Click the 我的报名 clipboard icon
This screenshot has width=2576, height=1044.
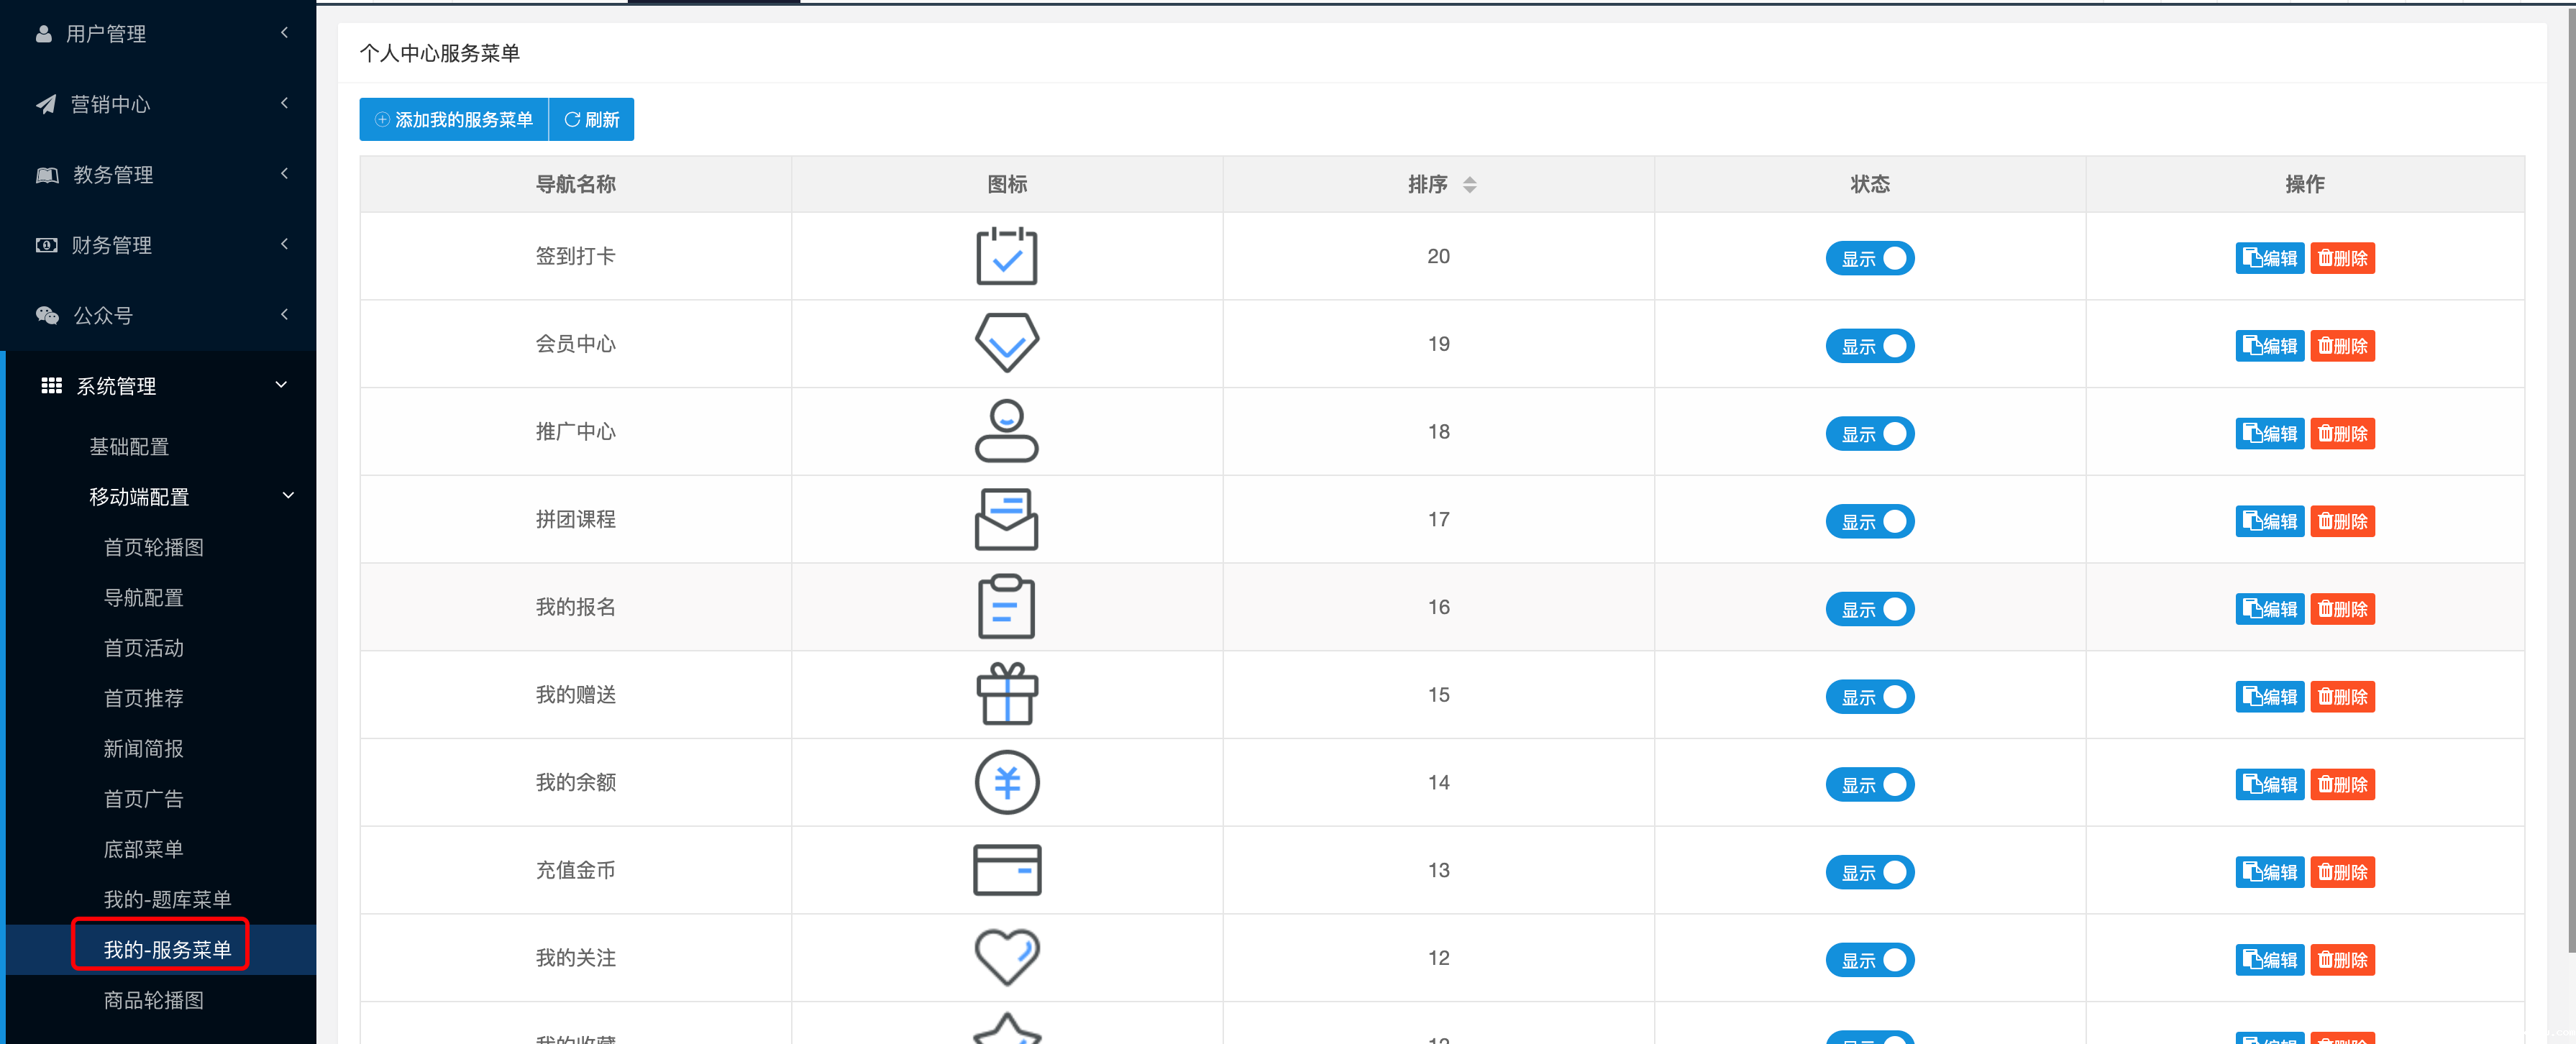pos(1006,607)
